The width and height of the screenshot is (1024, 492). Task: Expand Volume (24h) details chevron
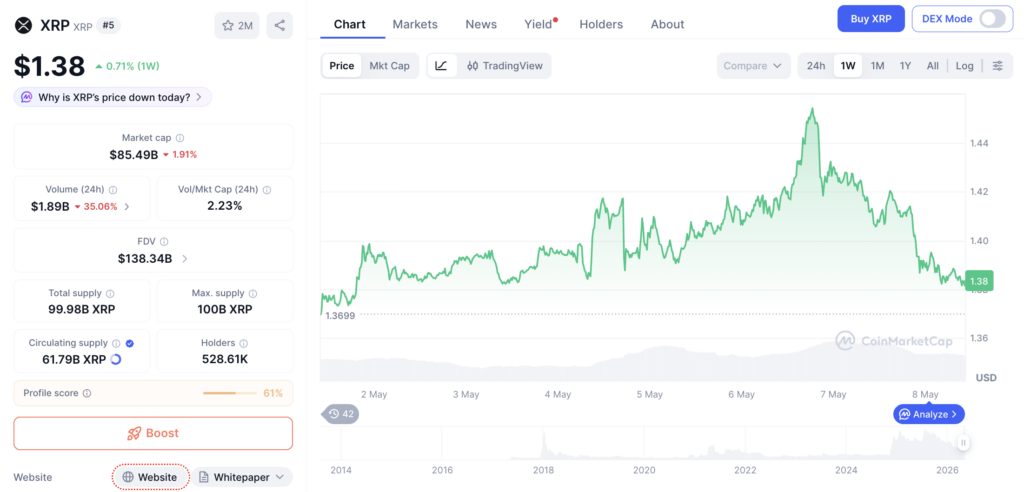click(126, 206)
